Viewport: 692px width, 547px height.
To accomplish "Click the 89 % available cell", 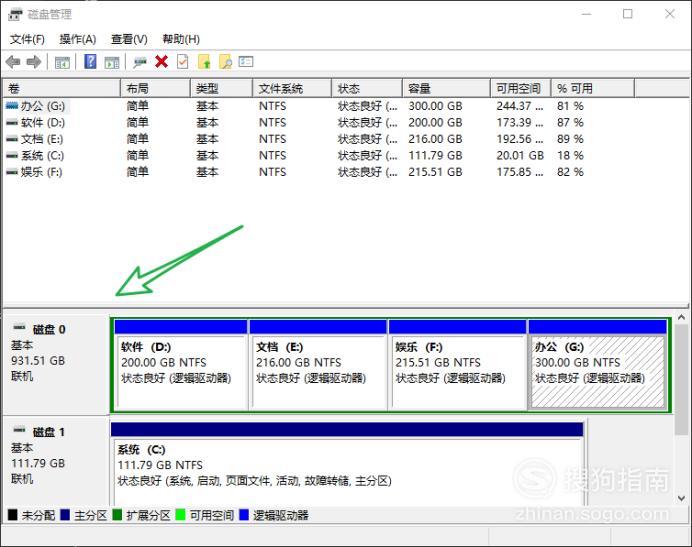I will pos(570,139).
